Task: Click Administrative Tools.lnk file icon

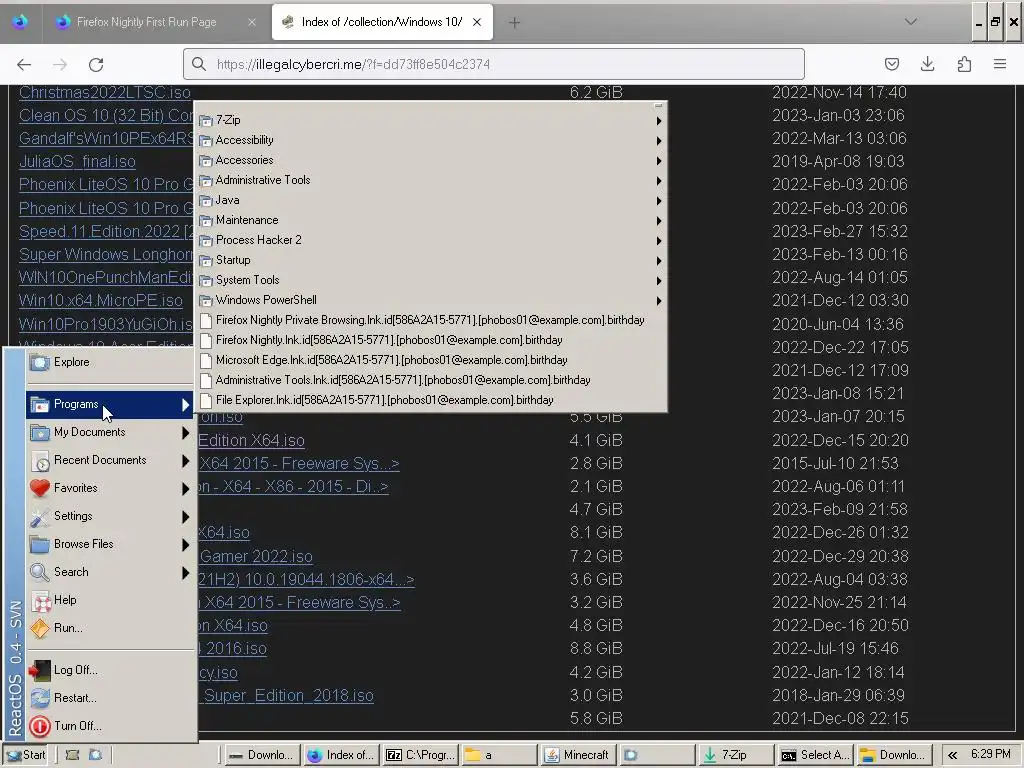Action: [206, 380]
